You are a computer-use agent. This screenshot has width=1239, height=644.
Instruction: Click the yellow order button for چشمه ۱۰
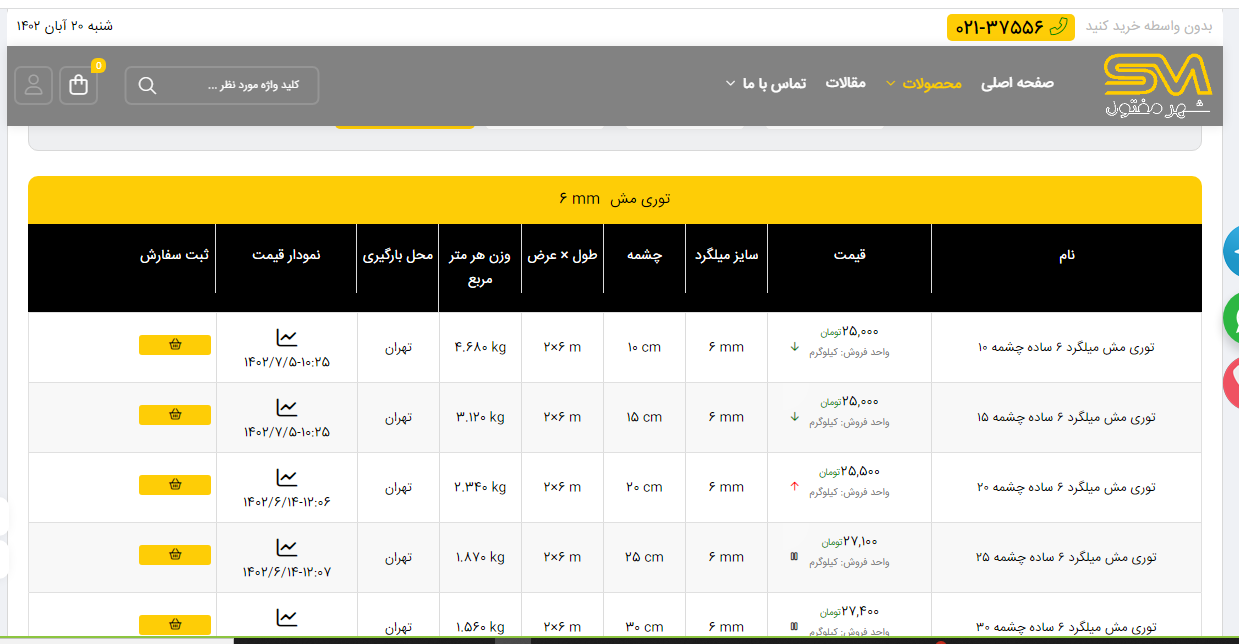(x=175, y=345)
